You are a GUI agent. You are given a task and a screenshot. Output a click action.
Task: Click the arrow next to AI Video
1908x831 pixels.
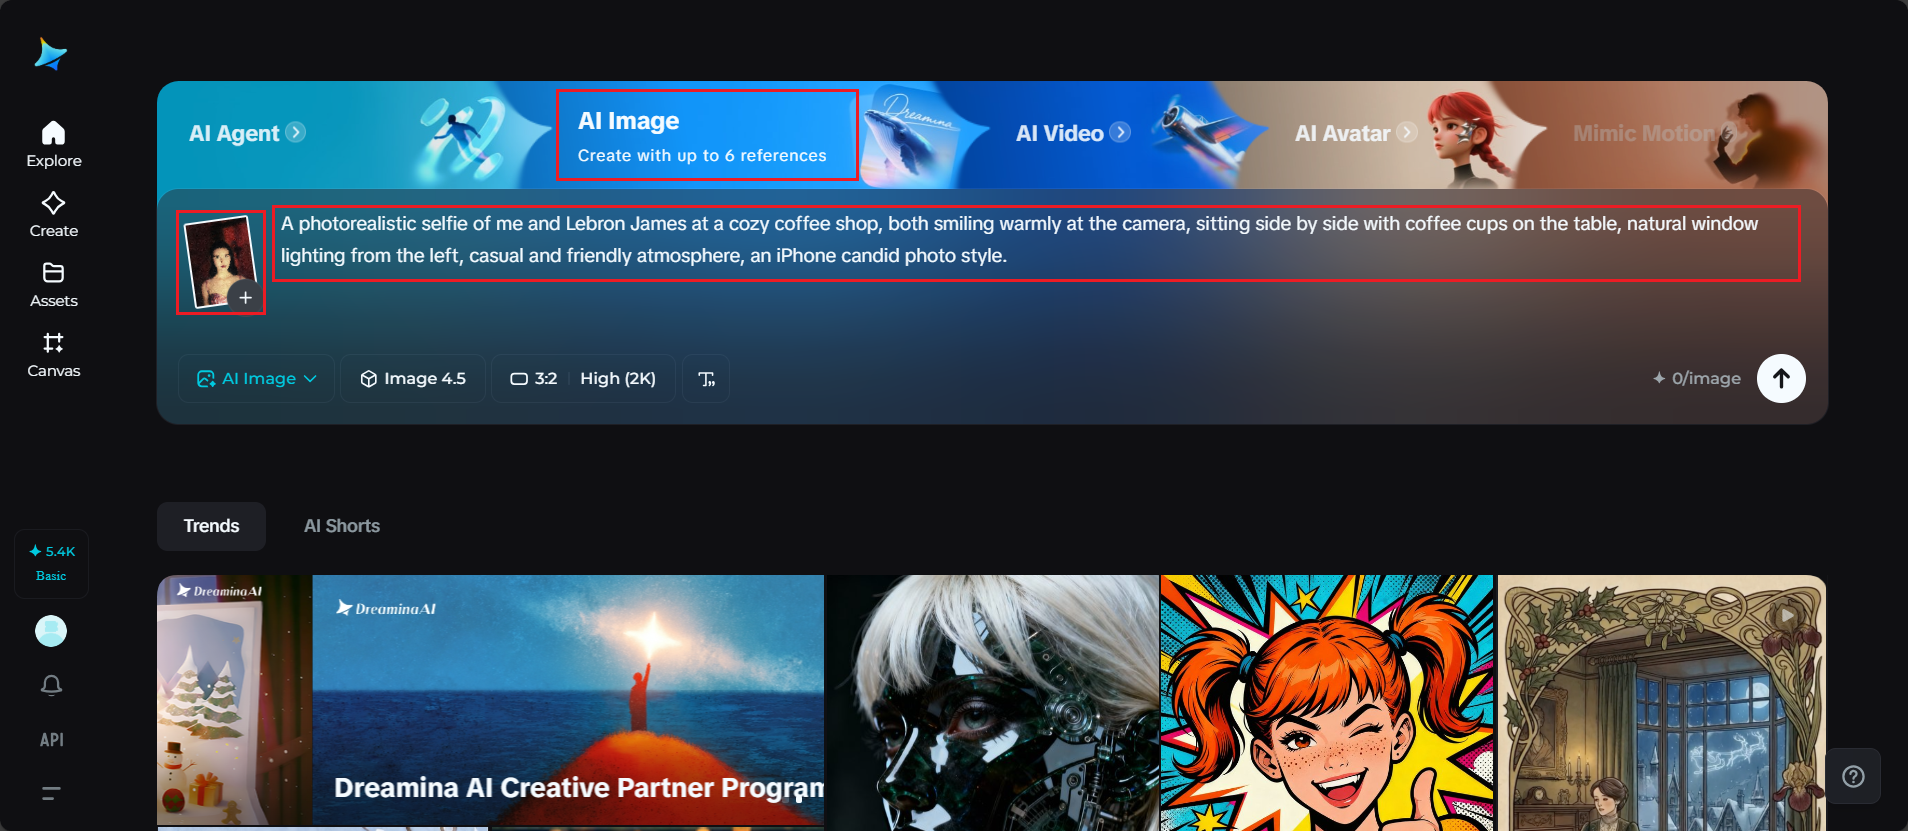tap(1120, 132)
